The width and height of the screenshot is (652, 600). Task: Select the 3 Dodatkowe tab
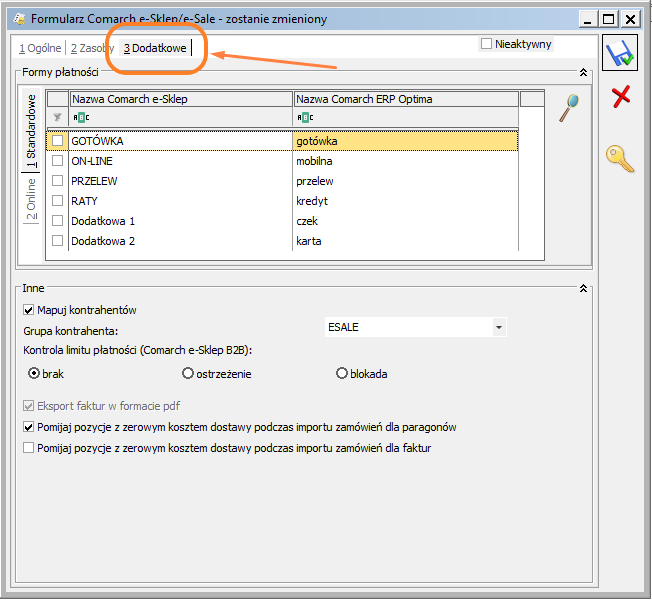click(155, 48)
